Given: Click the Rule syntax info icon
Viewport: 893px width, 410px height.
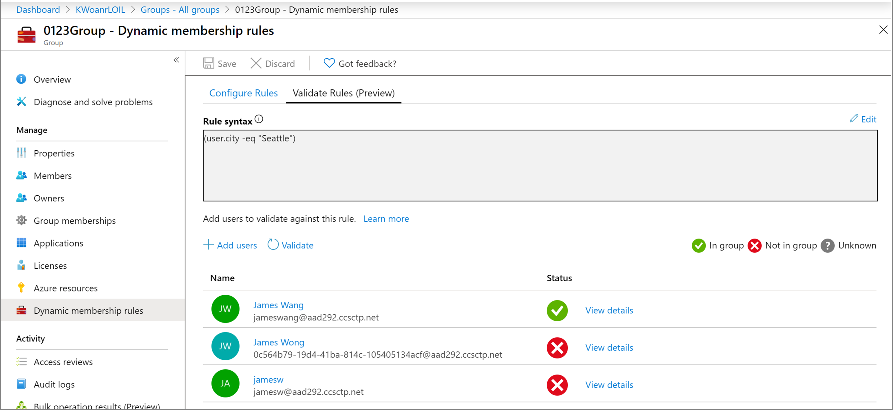Looking at the screenshot, I should [259, 120].
